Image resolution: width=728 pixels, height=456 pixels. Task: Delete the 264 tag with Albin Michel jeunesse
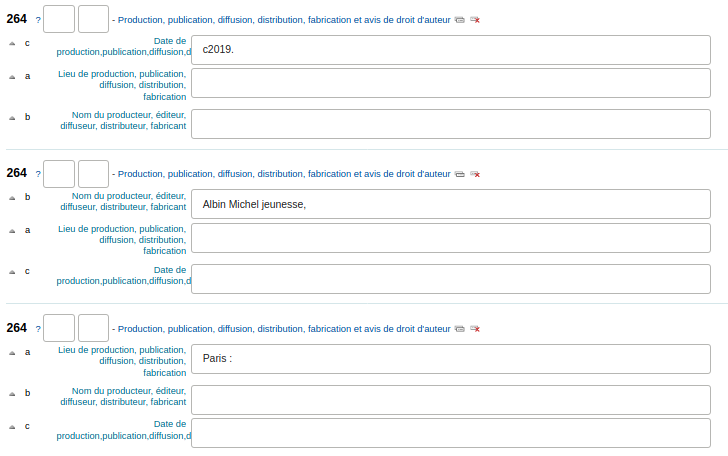475,174
